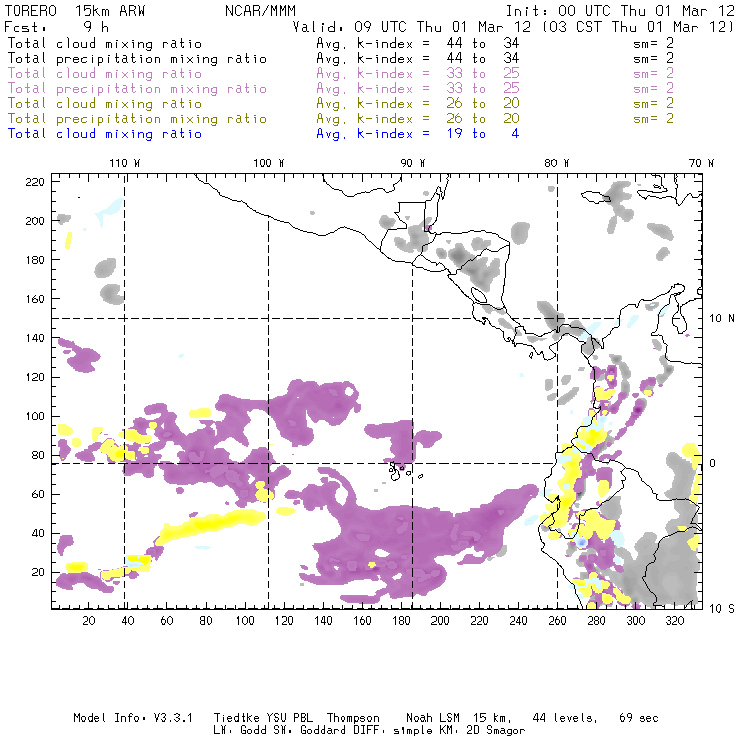Screen dimensions: 740x740
Task: Click the '(03 CST Thu 01 Mar 12)' text
Action: [639, 27]
